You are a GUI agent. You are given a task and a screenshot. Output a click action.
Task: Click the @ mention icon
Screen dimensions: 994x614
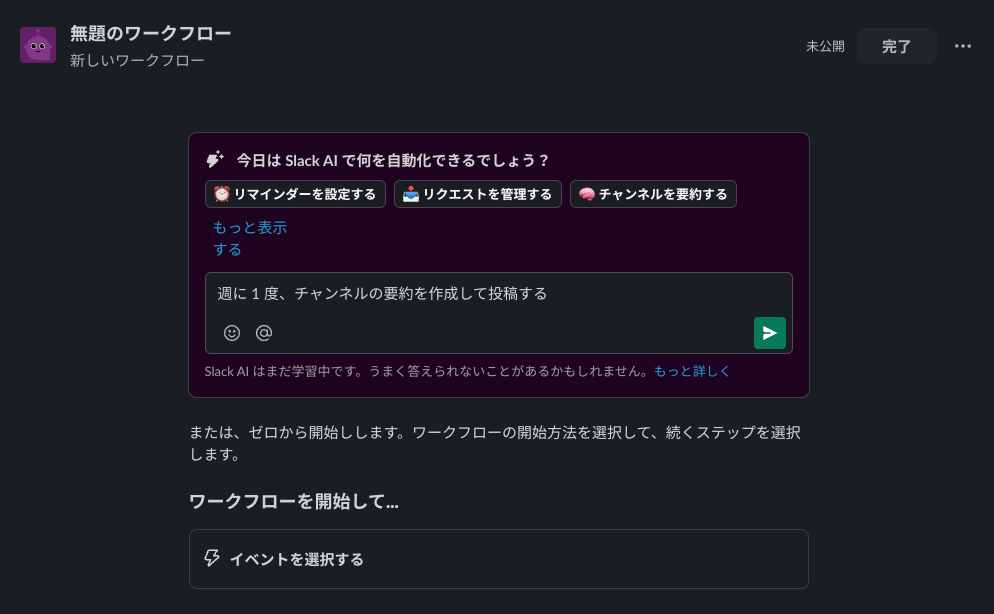click(264, 333)
